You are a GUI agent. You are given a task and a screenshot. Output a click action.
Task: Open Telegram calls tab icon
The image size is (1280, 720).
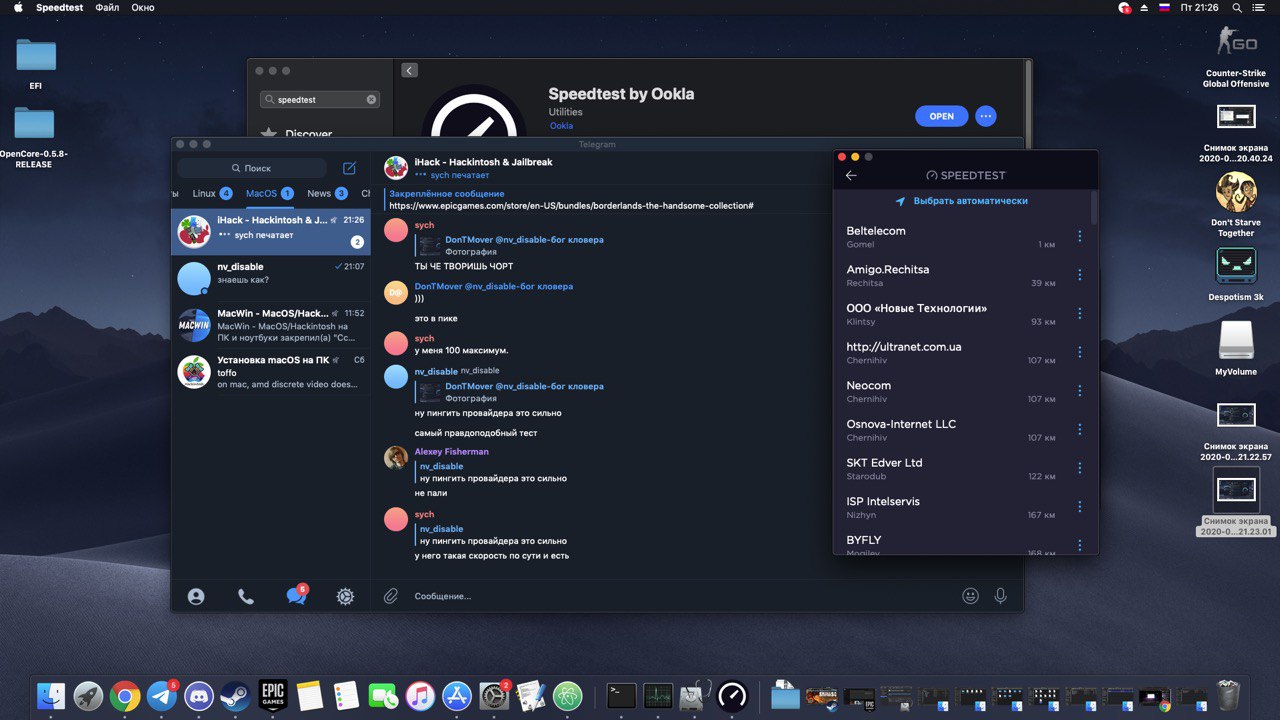point(246,596)
